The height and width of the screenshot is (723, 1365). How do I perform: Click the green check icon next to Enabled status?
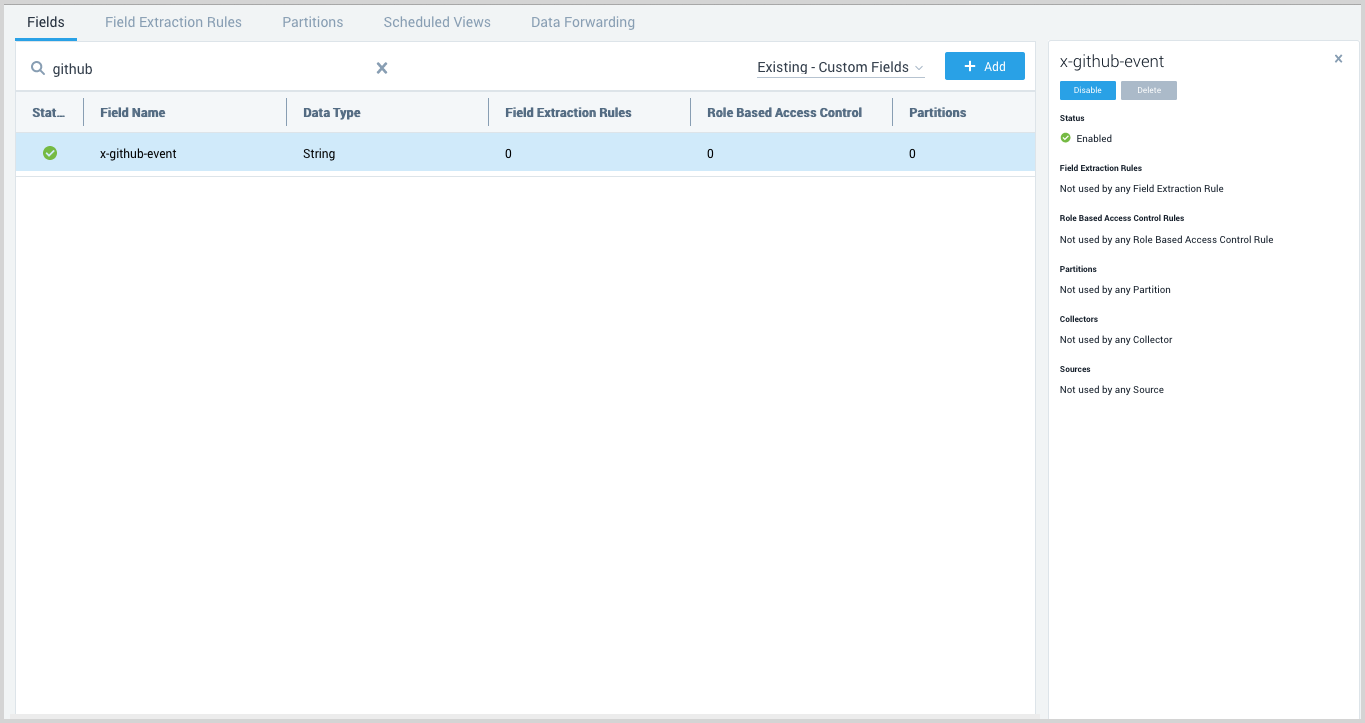(x=1065, y=138)
